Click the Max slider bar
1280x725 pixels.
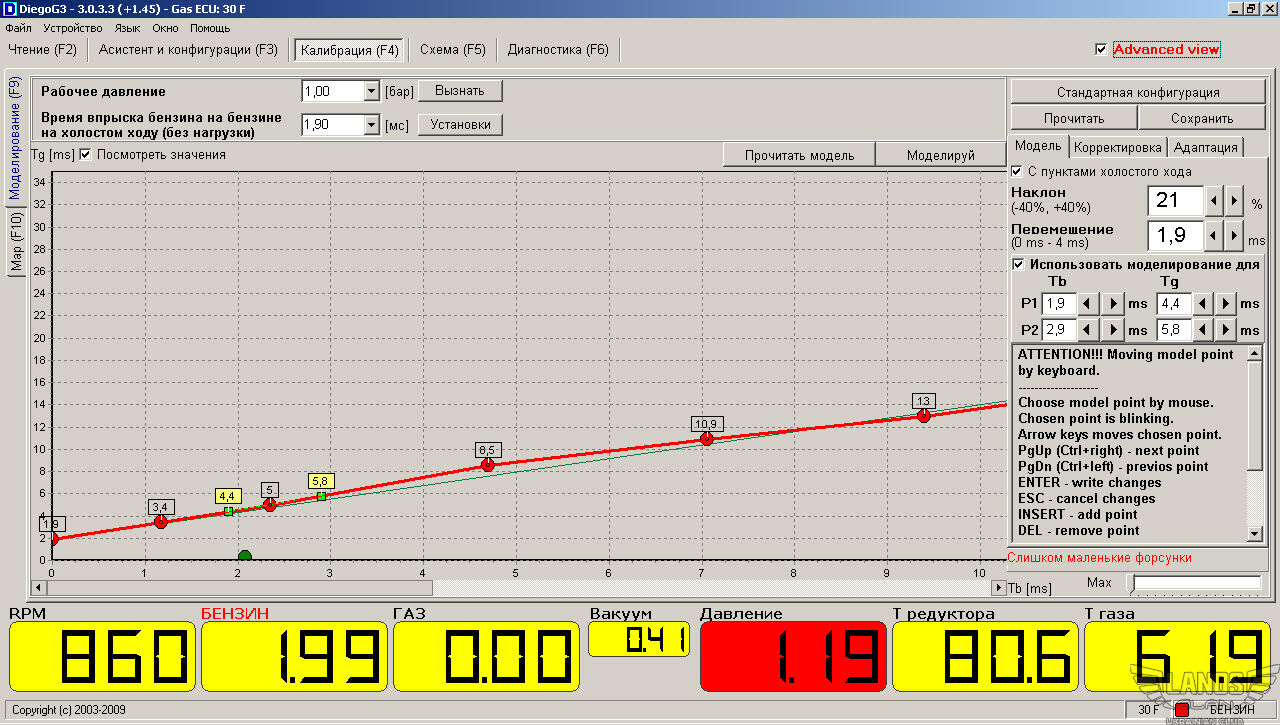click(x=1196, y=582)
